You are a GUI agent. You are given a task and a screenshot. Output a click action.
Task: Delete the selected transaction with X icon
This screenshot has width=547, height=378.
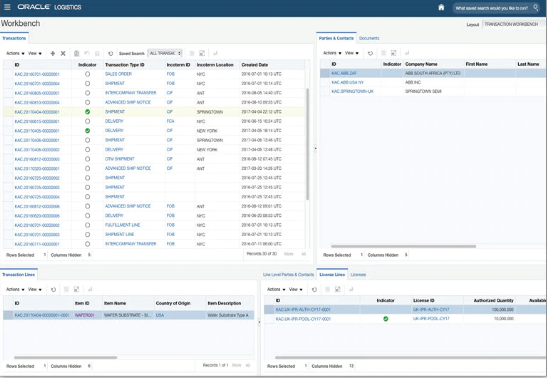(x=63, y=53)
